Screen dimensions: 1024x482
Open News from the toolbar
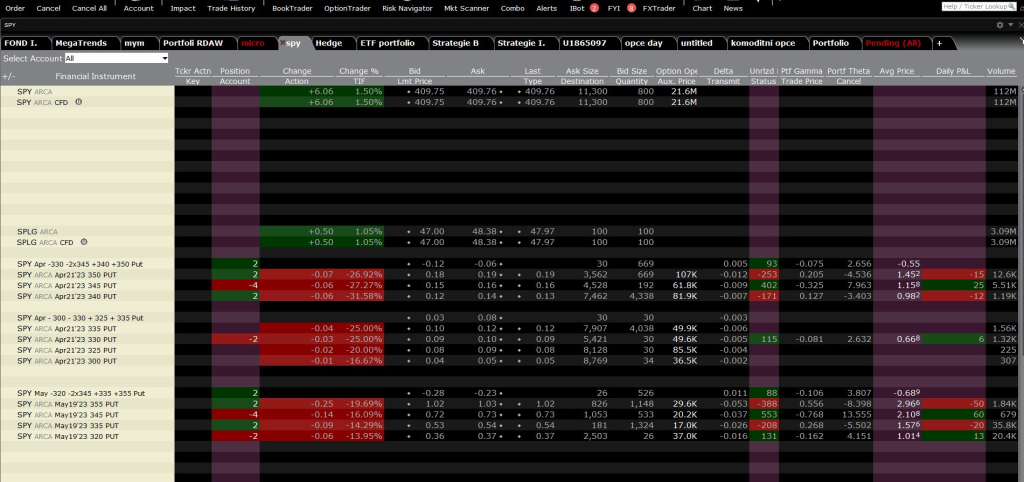tap(733, 8)
